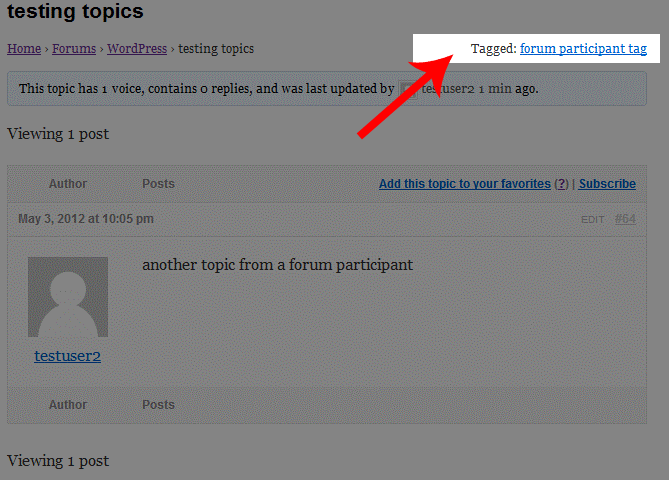Click 'testing topics' in the breadcrumb trail
Screen dimensions: 669x480
click(216, 48)
